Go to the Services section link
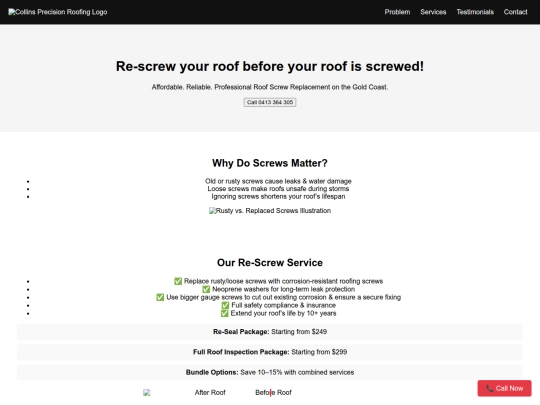540x405 pixels. 433,12
